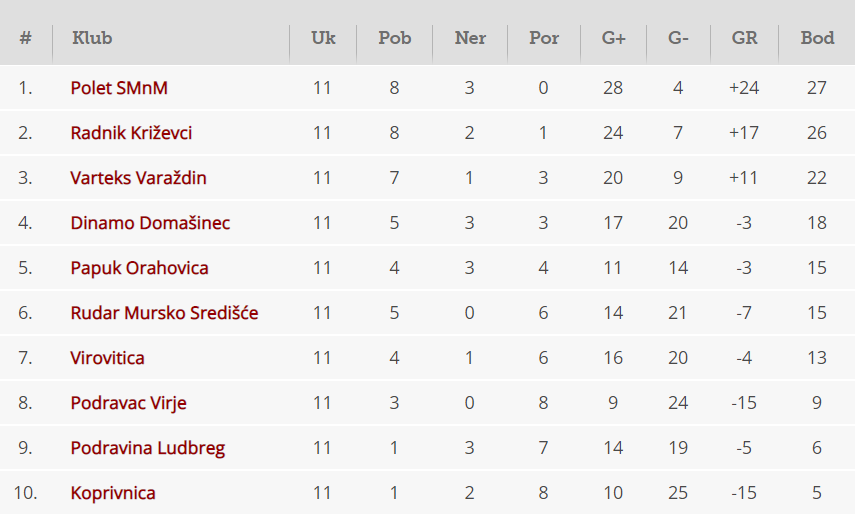Click the GR goal difference header

point(744,38)
